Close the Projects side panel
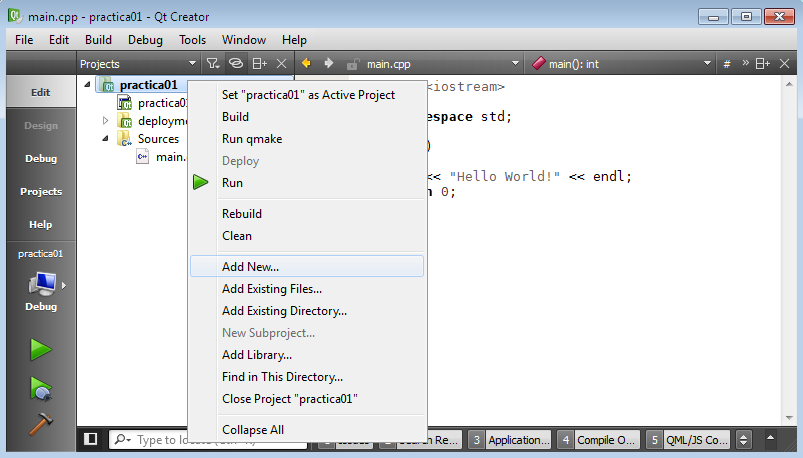The width and height of the screenshot is (803, 458). click(281, 64)
